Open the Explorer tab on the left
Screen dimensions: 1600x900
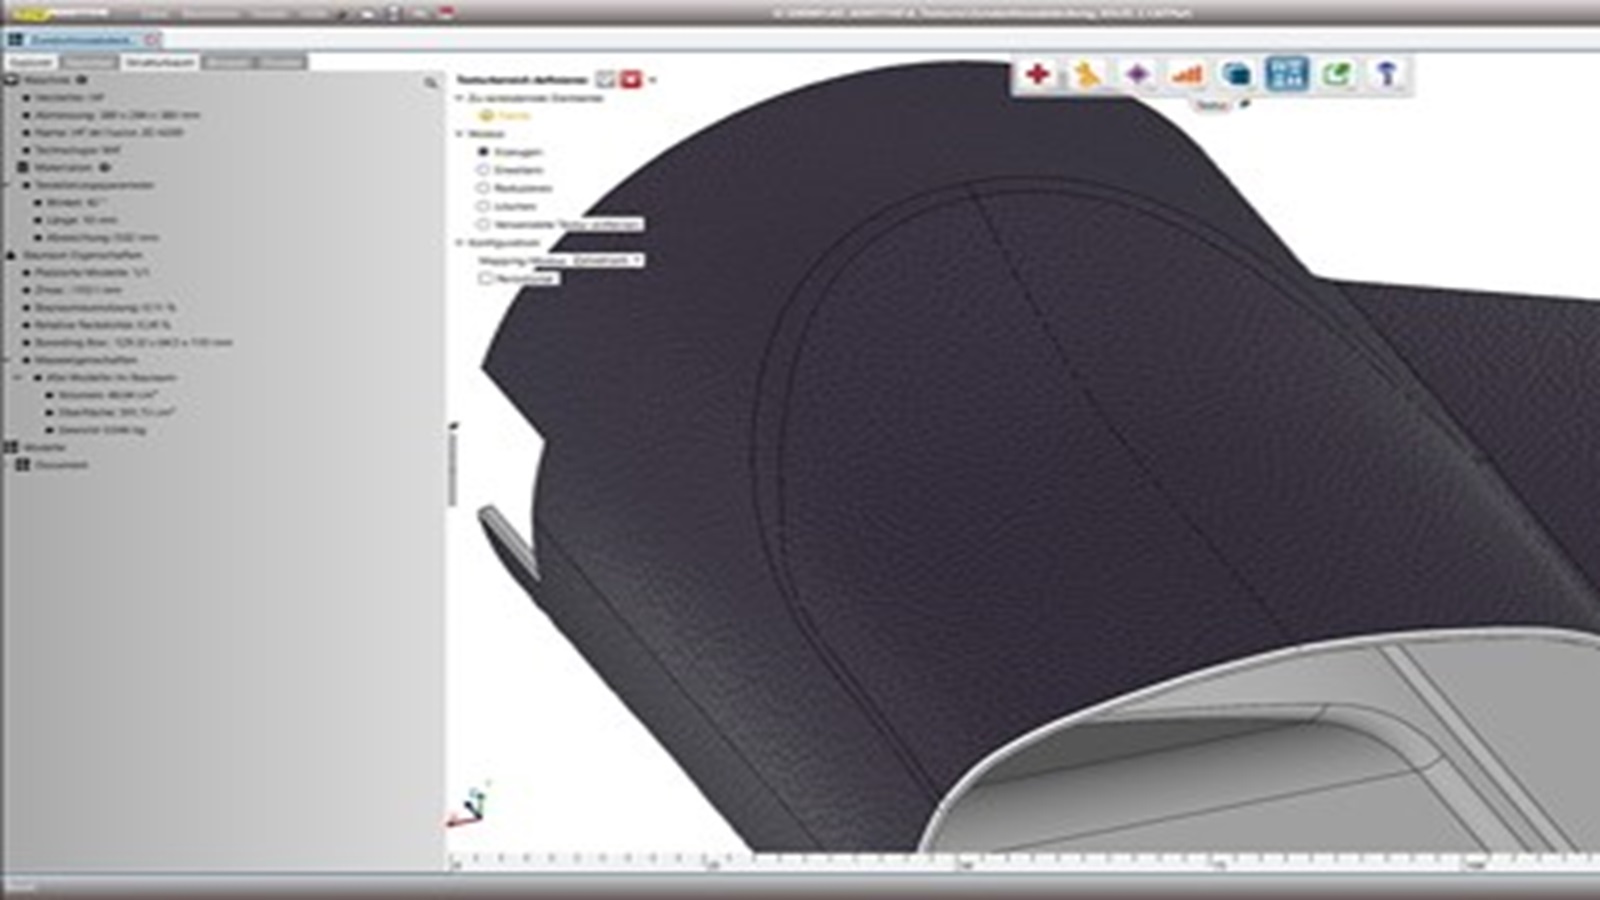point(32,62)
